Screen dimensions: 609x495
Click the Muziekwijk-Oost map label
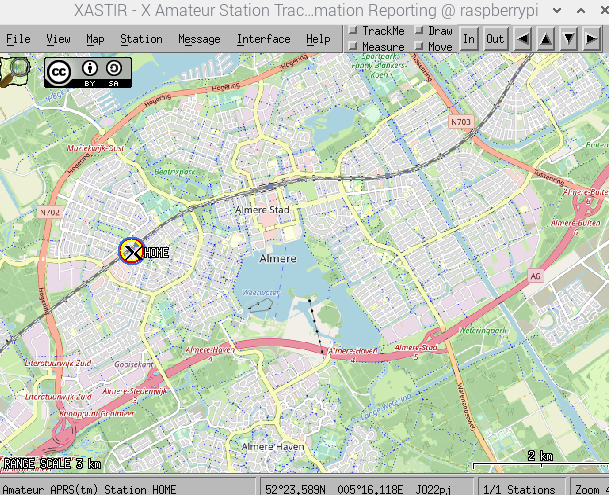click(x=95, y=148)
